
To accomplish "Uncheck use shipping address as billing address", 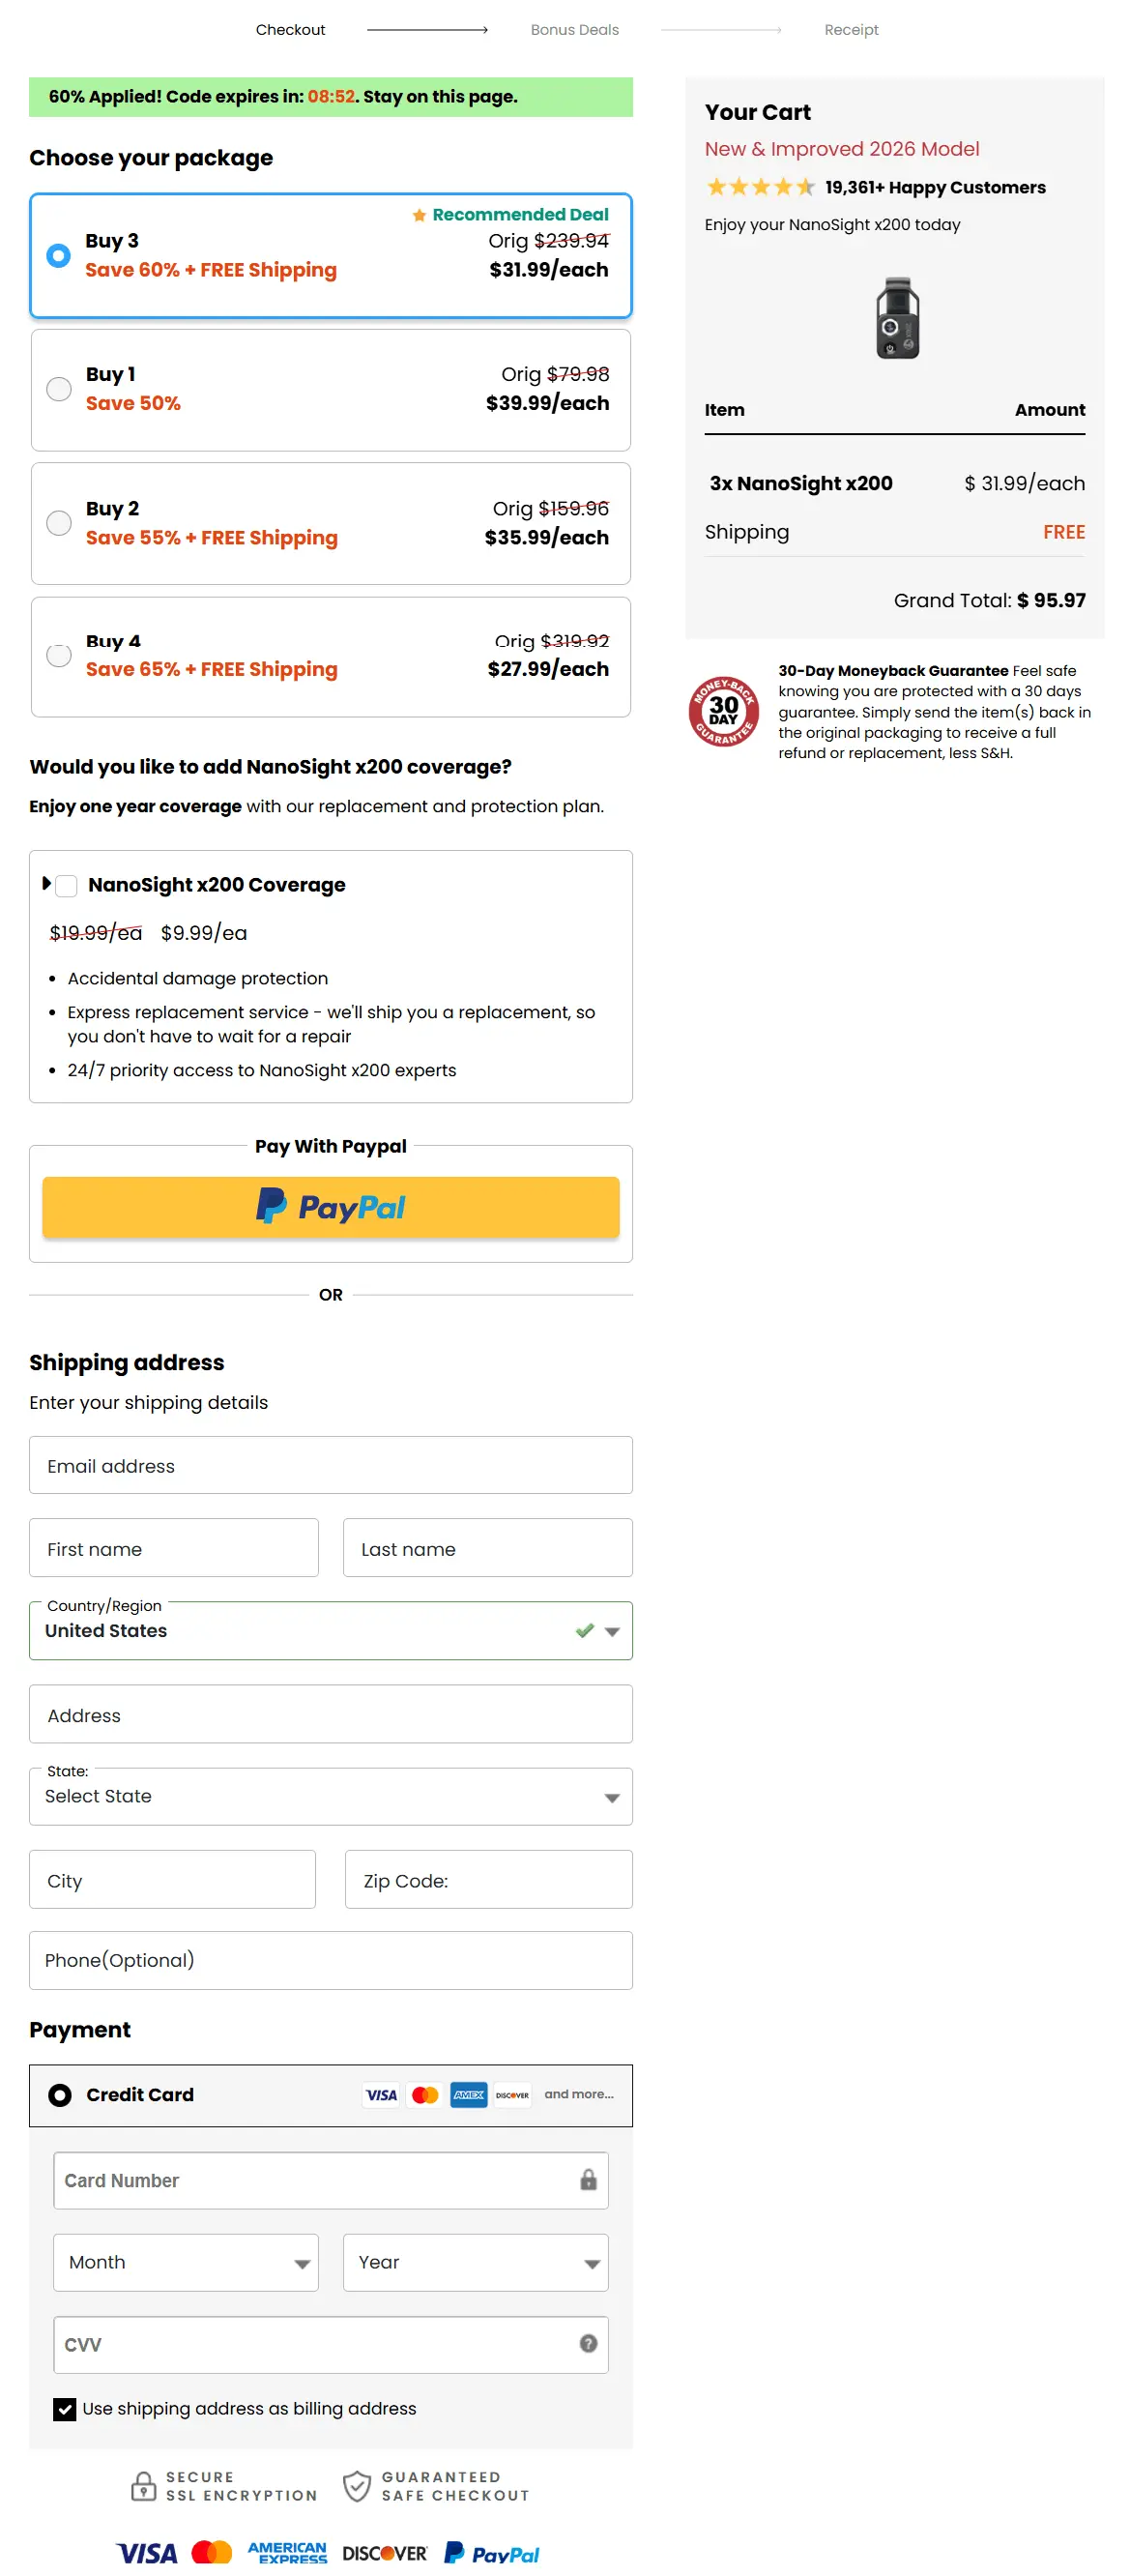I will pos(65,2408).
